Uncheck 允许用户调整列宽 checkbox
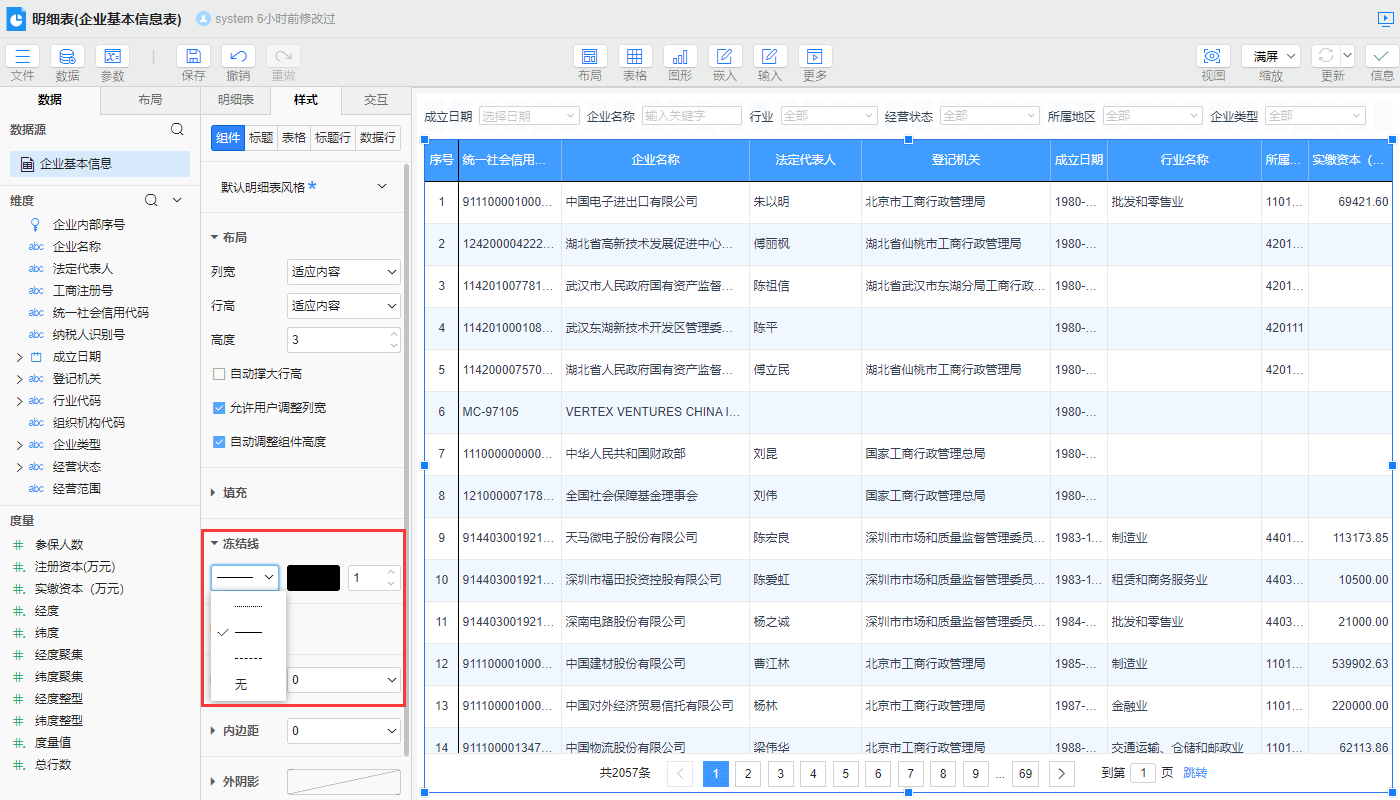 [x=219, y=408]
